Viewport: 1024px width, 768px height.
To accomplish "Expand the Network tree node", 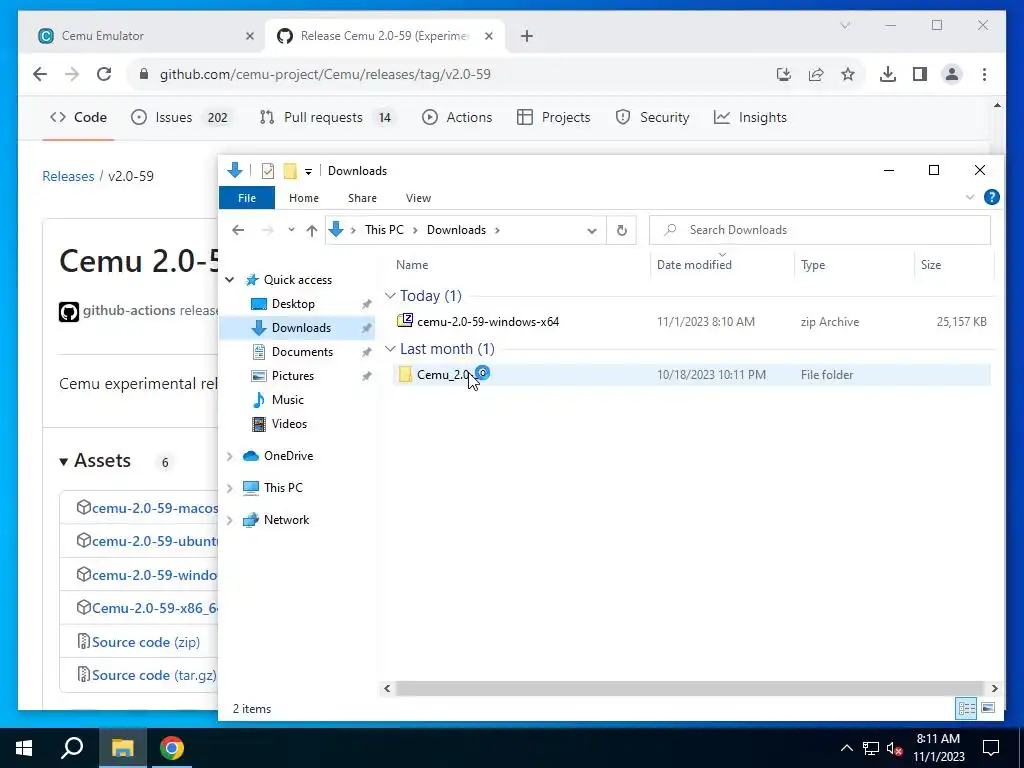I will (x=230, y=520).
